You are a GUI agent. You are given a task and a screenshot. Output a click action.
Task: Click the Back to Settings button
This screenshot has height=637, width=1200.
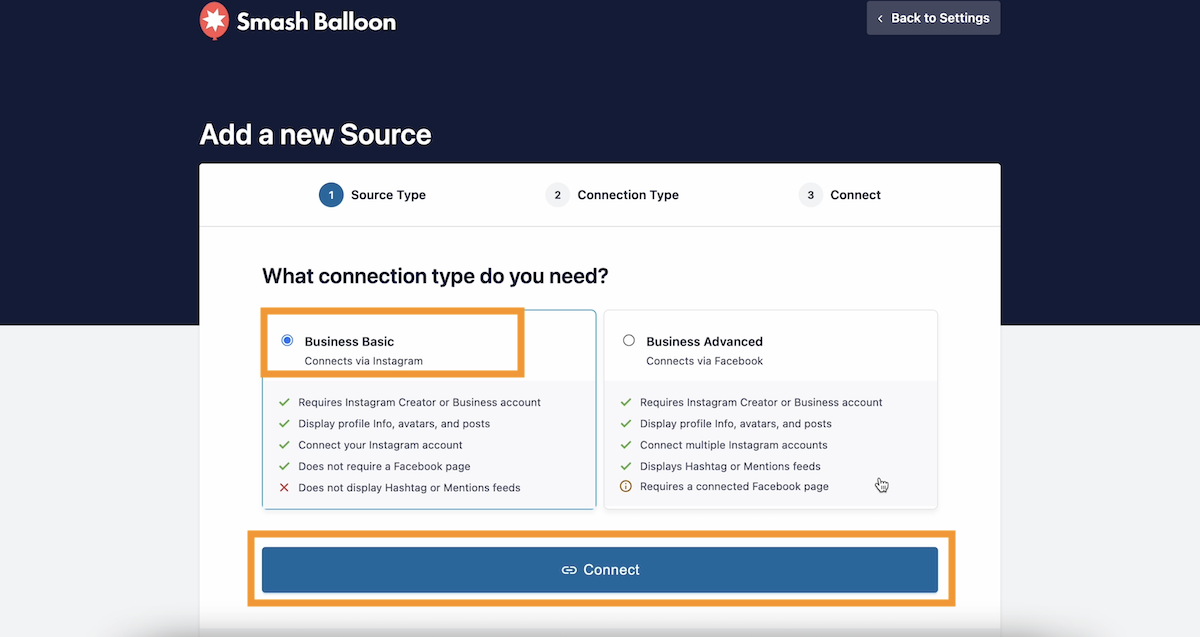933,18
